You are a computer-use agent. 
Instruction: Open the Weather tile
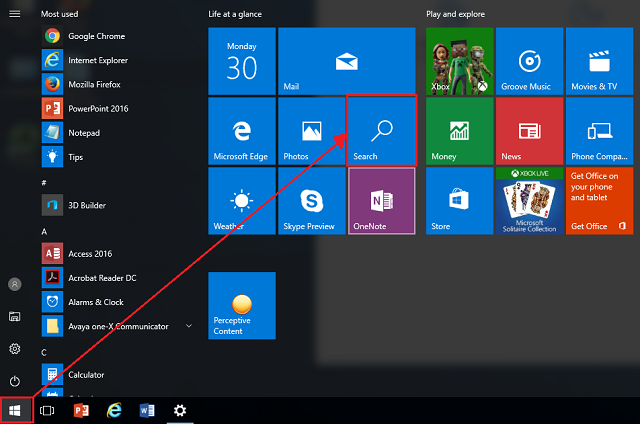click(x=242, y=201)
